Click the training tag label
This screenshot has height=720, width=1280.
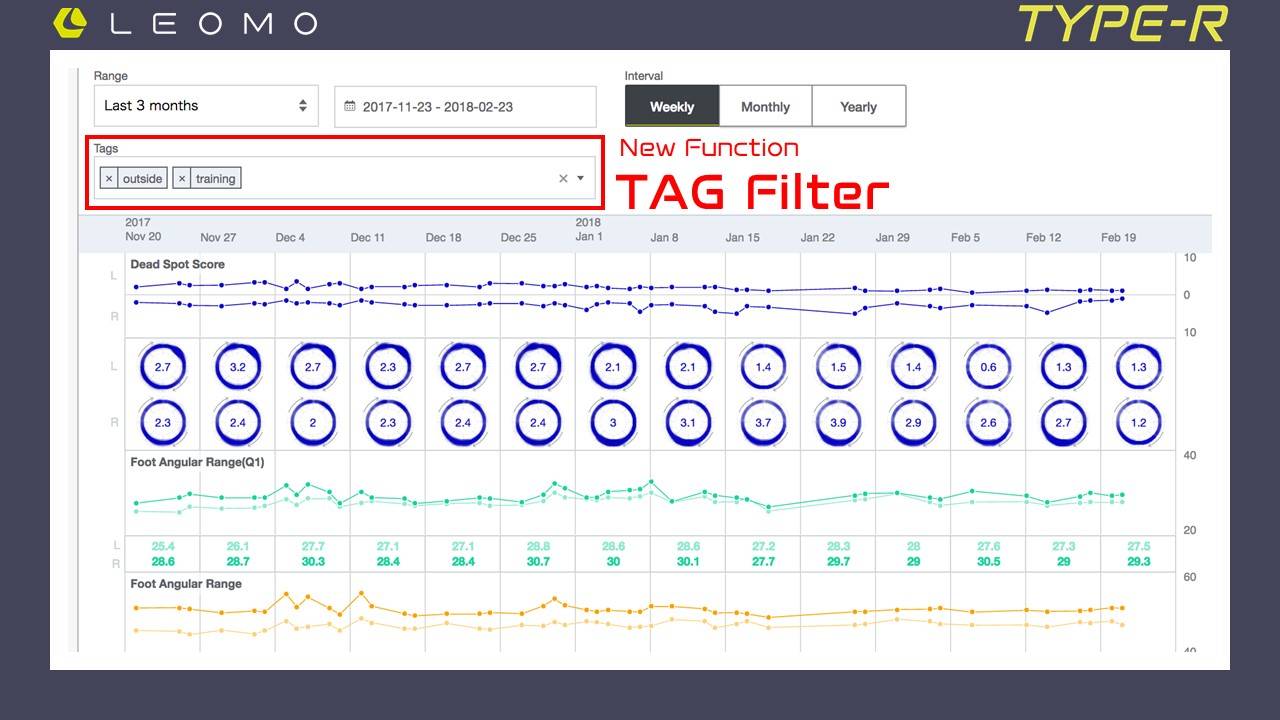(215, 178)
